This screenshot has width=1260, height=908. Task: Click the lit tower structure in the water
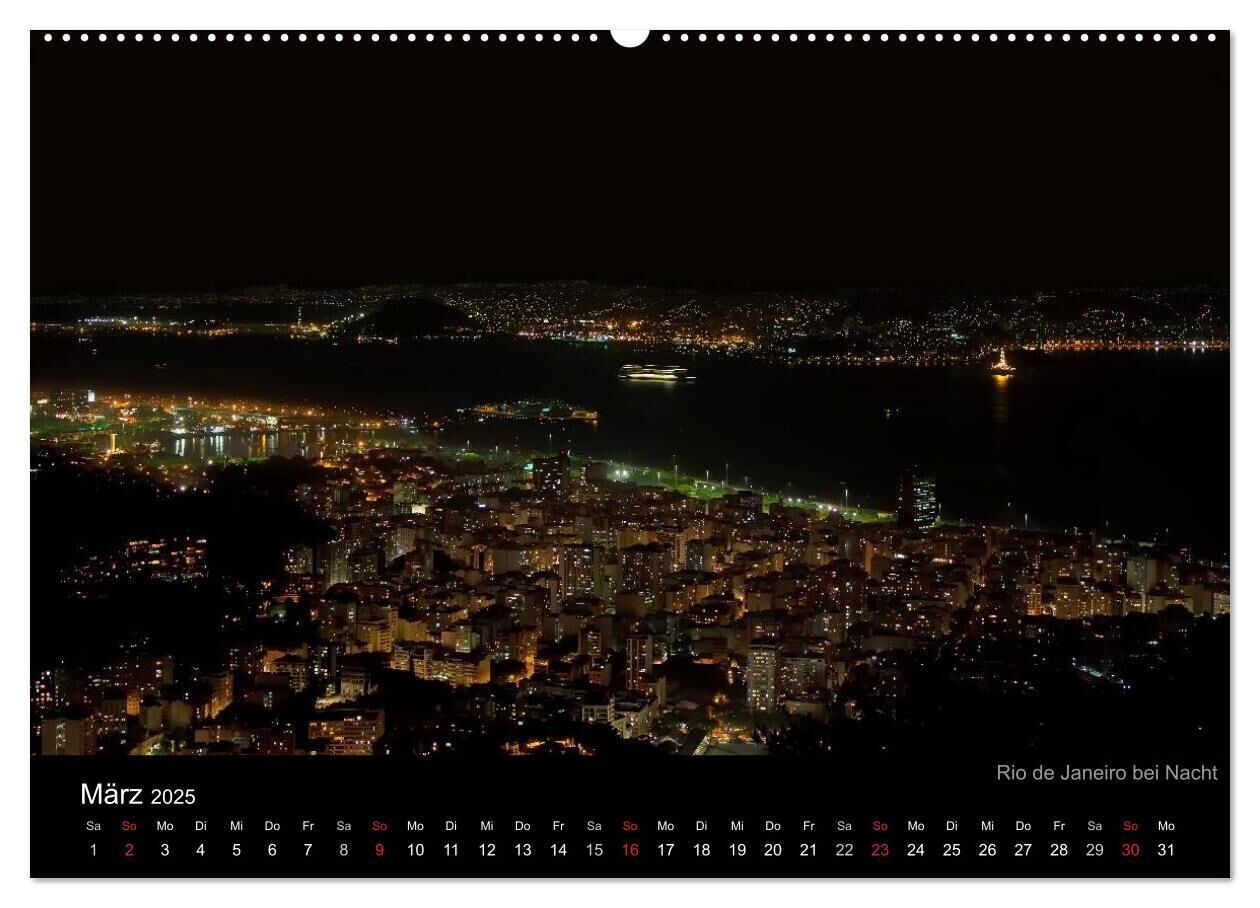click(x=1002, y=362)
